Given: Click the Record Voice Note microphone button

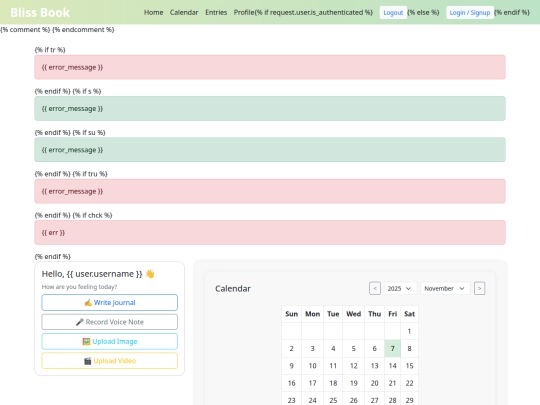Looking at the screenshot, I should pyautogui.click(x=110, y=322).
